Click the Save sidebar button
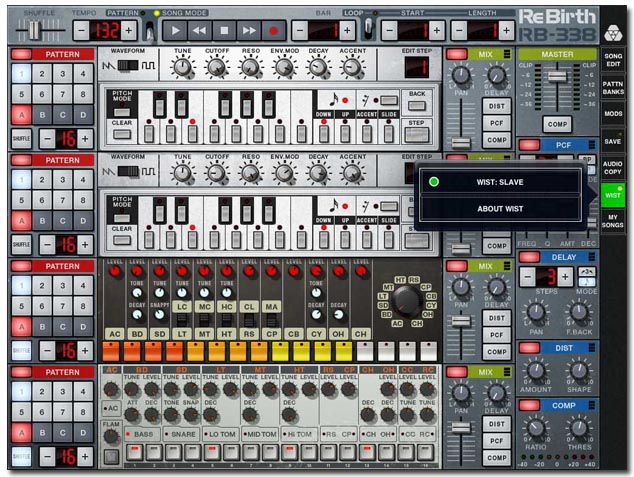Viewport: 634px width, 477px height. pos(613,141)
